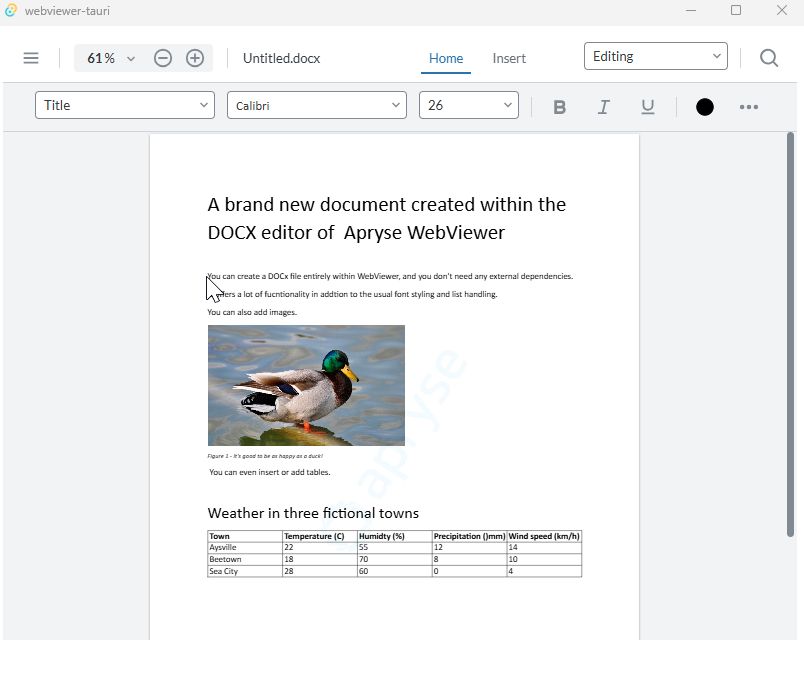Show more formatting tools ellipsis
The height and width of the screenshot is (695, 804).
coord(749,107)
